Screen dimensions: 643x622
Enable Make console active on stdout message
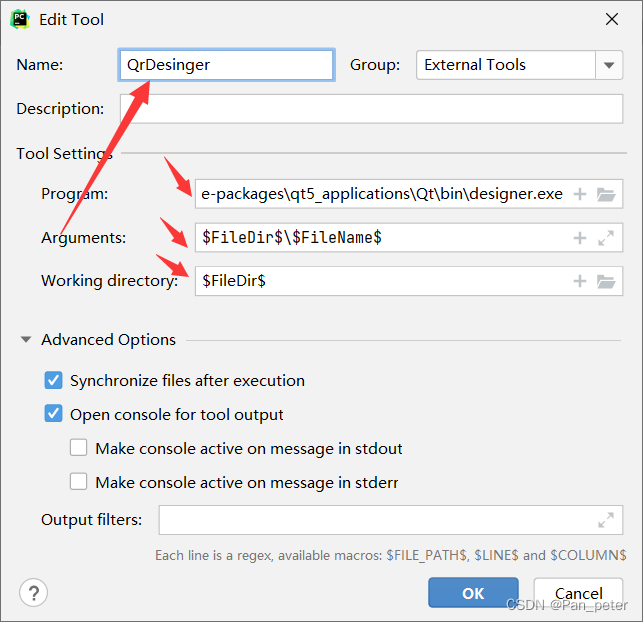tap(78, 448)
